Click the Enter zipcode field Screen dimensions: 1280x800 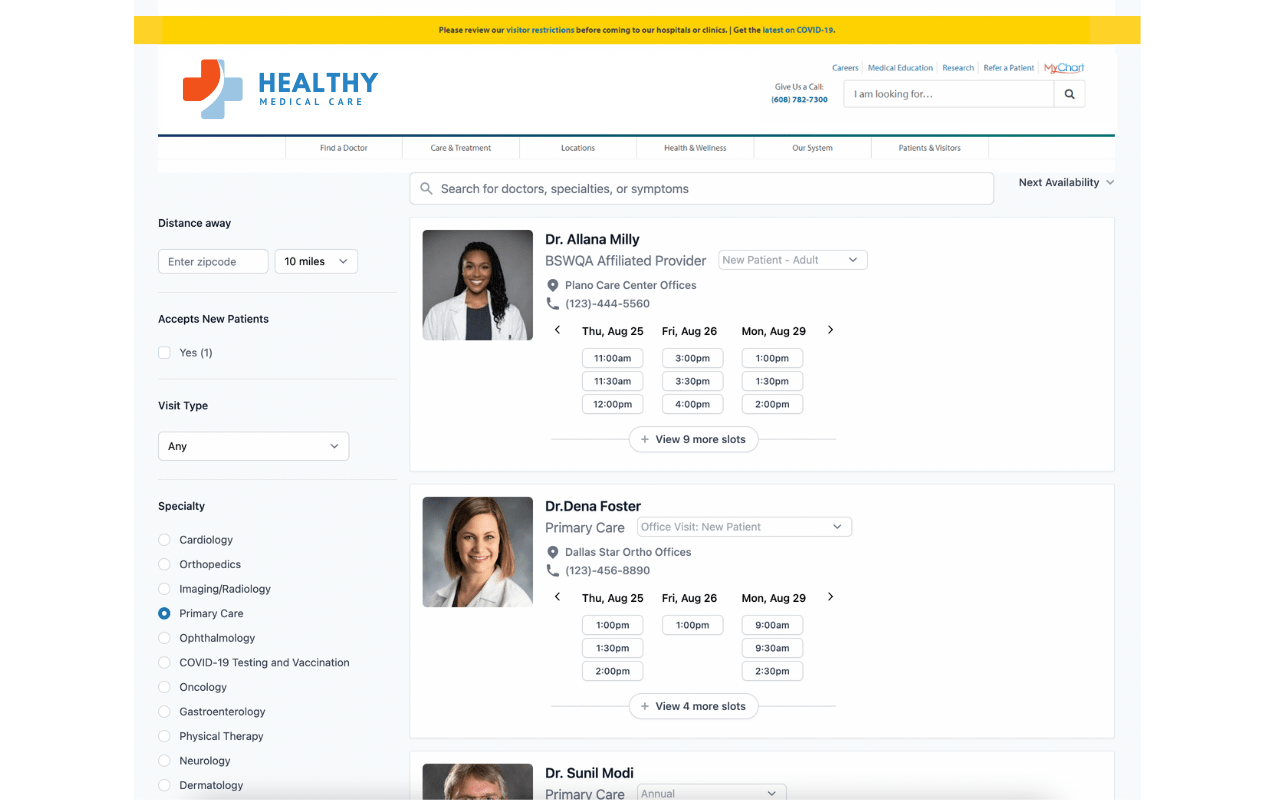(x=213, y=261)
